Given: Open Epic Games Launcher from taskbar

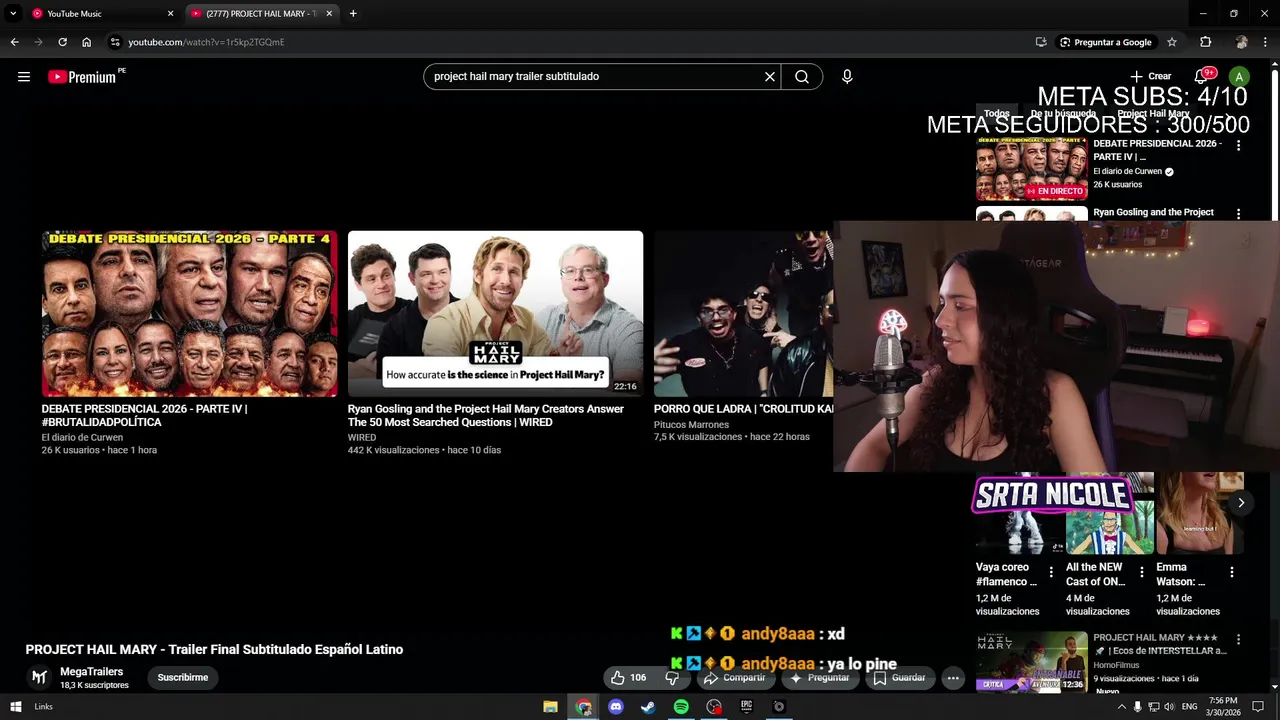Looking at the screenshot, I should 746,707.
